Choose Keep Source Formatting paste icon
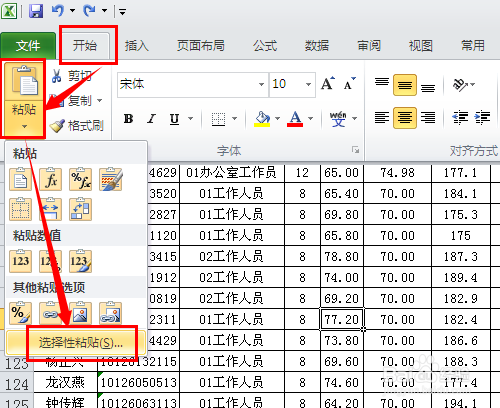The width and height of the screenshot is (500, 408). (111, 179)
